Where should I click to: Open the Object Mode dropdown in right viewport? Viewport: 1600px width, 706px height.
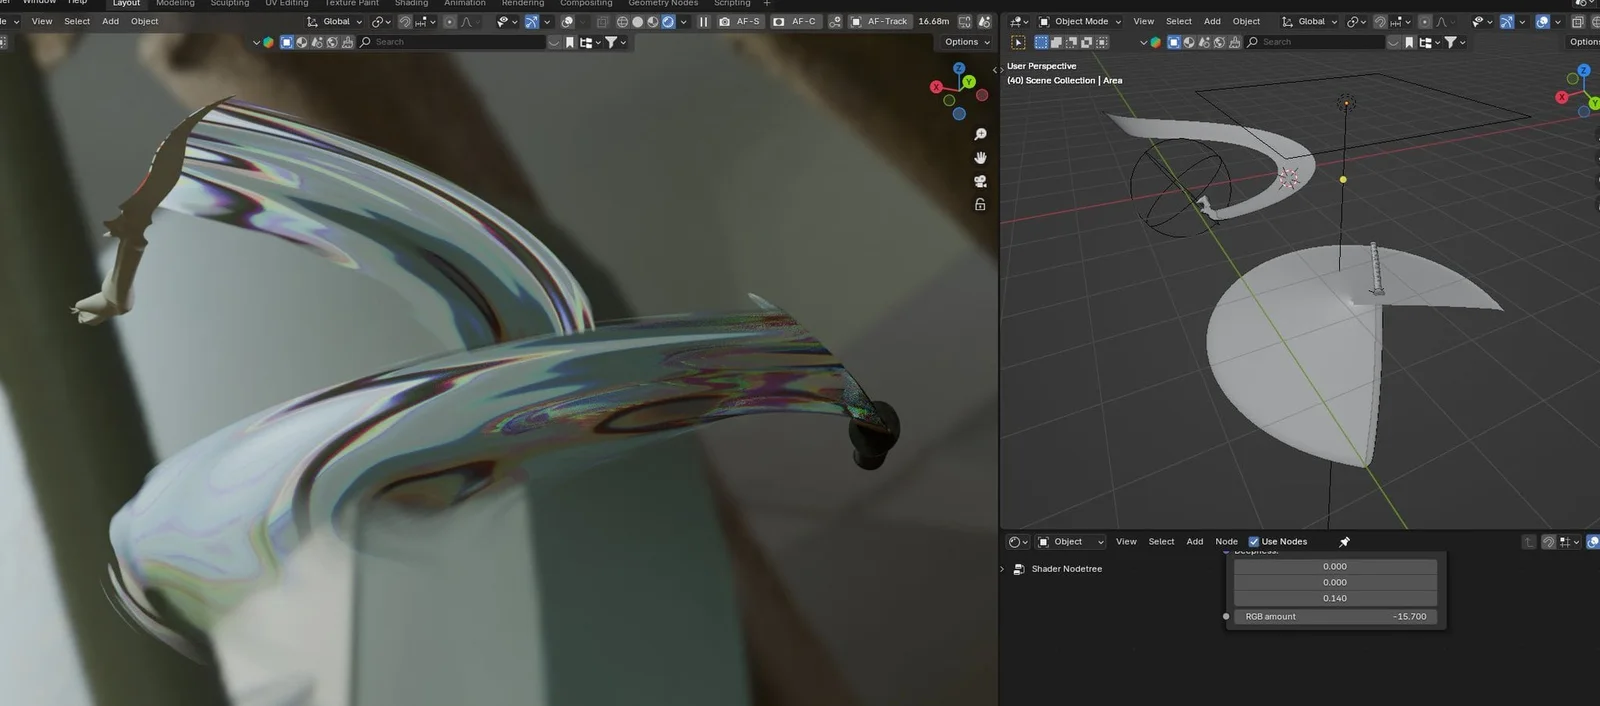point(1080,21)
